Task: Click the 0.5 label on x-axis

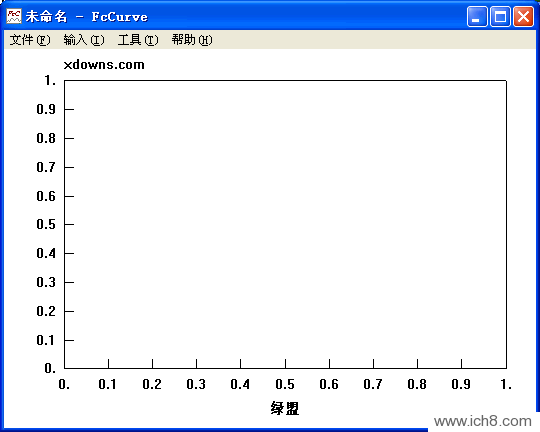Action: point(285,384)
